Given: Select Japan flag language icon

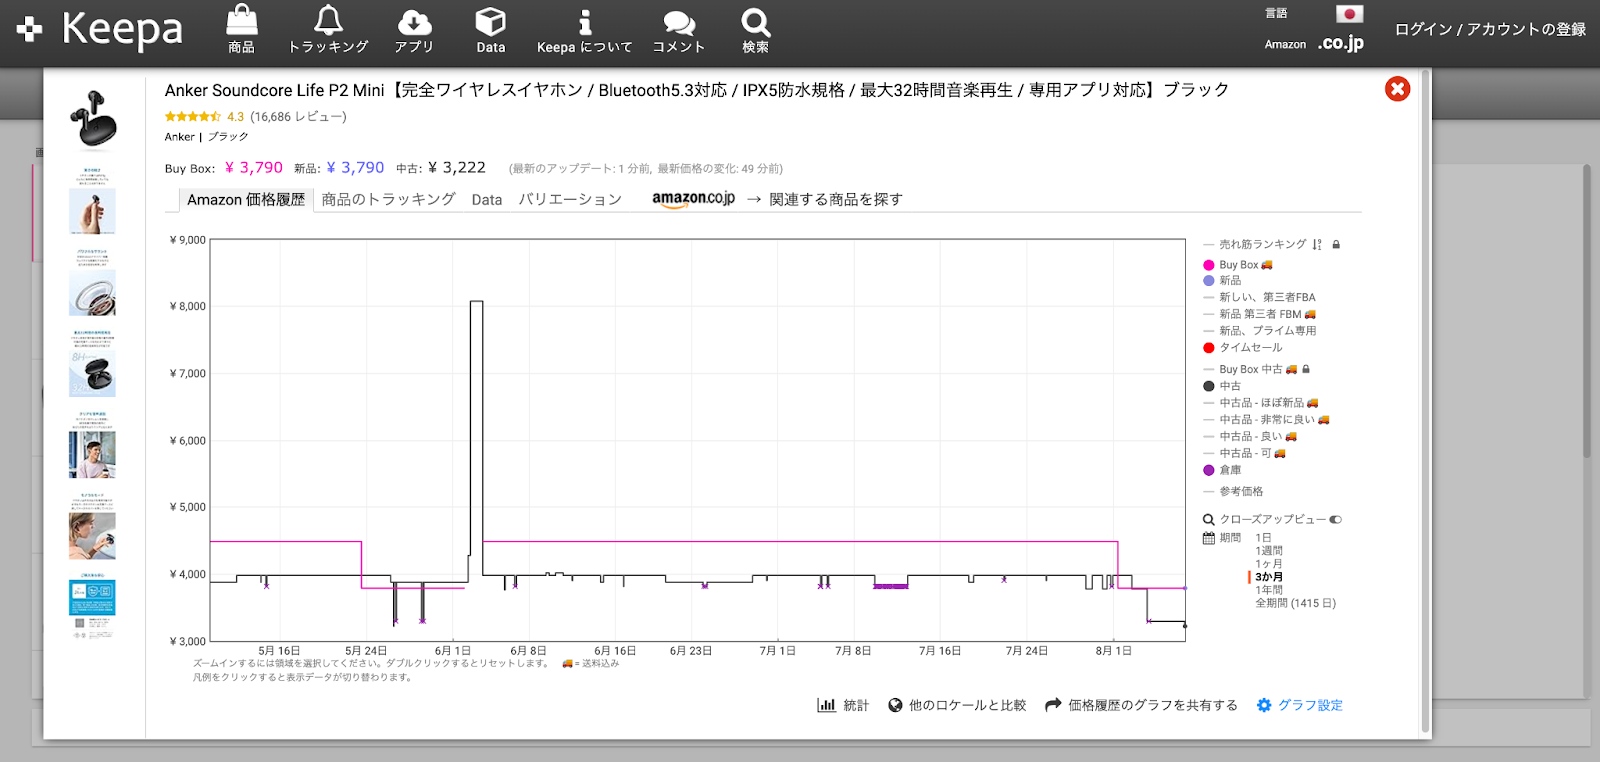Looking at the screenshot, I should (x=1349, y=14).
